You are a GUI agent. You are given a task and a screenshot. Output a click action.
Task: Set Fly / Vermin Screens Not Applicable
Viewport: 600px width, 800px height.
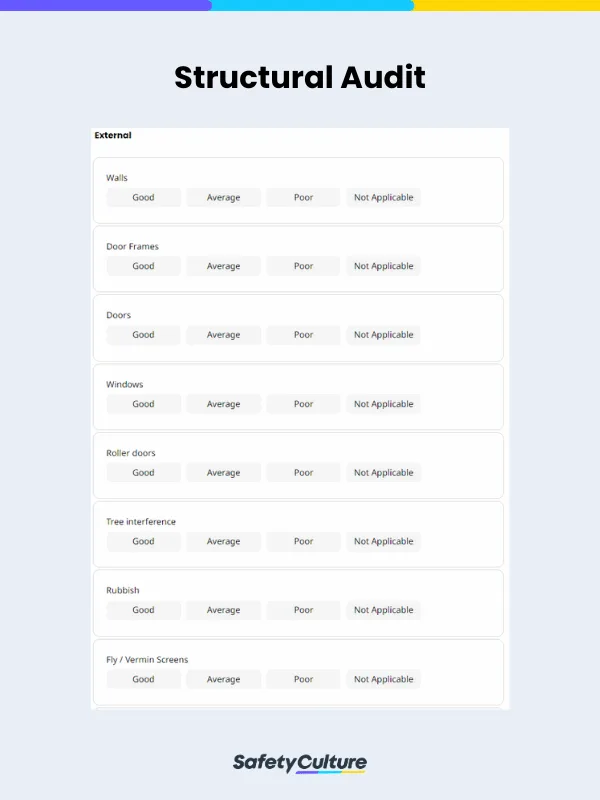[383, 679]
